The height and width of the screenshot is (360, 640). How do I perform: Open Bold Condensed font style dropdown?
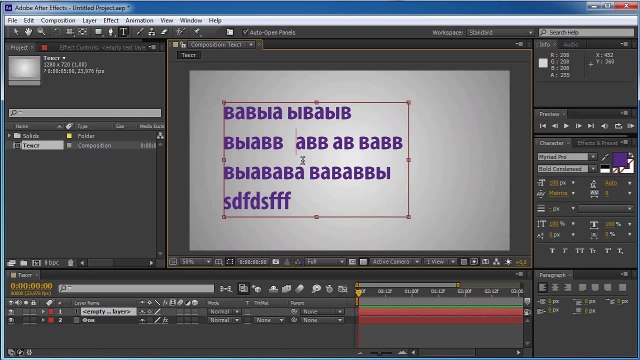(567, 169)
